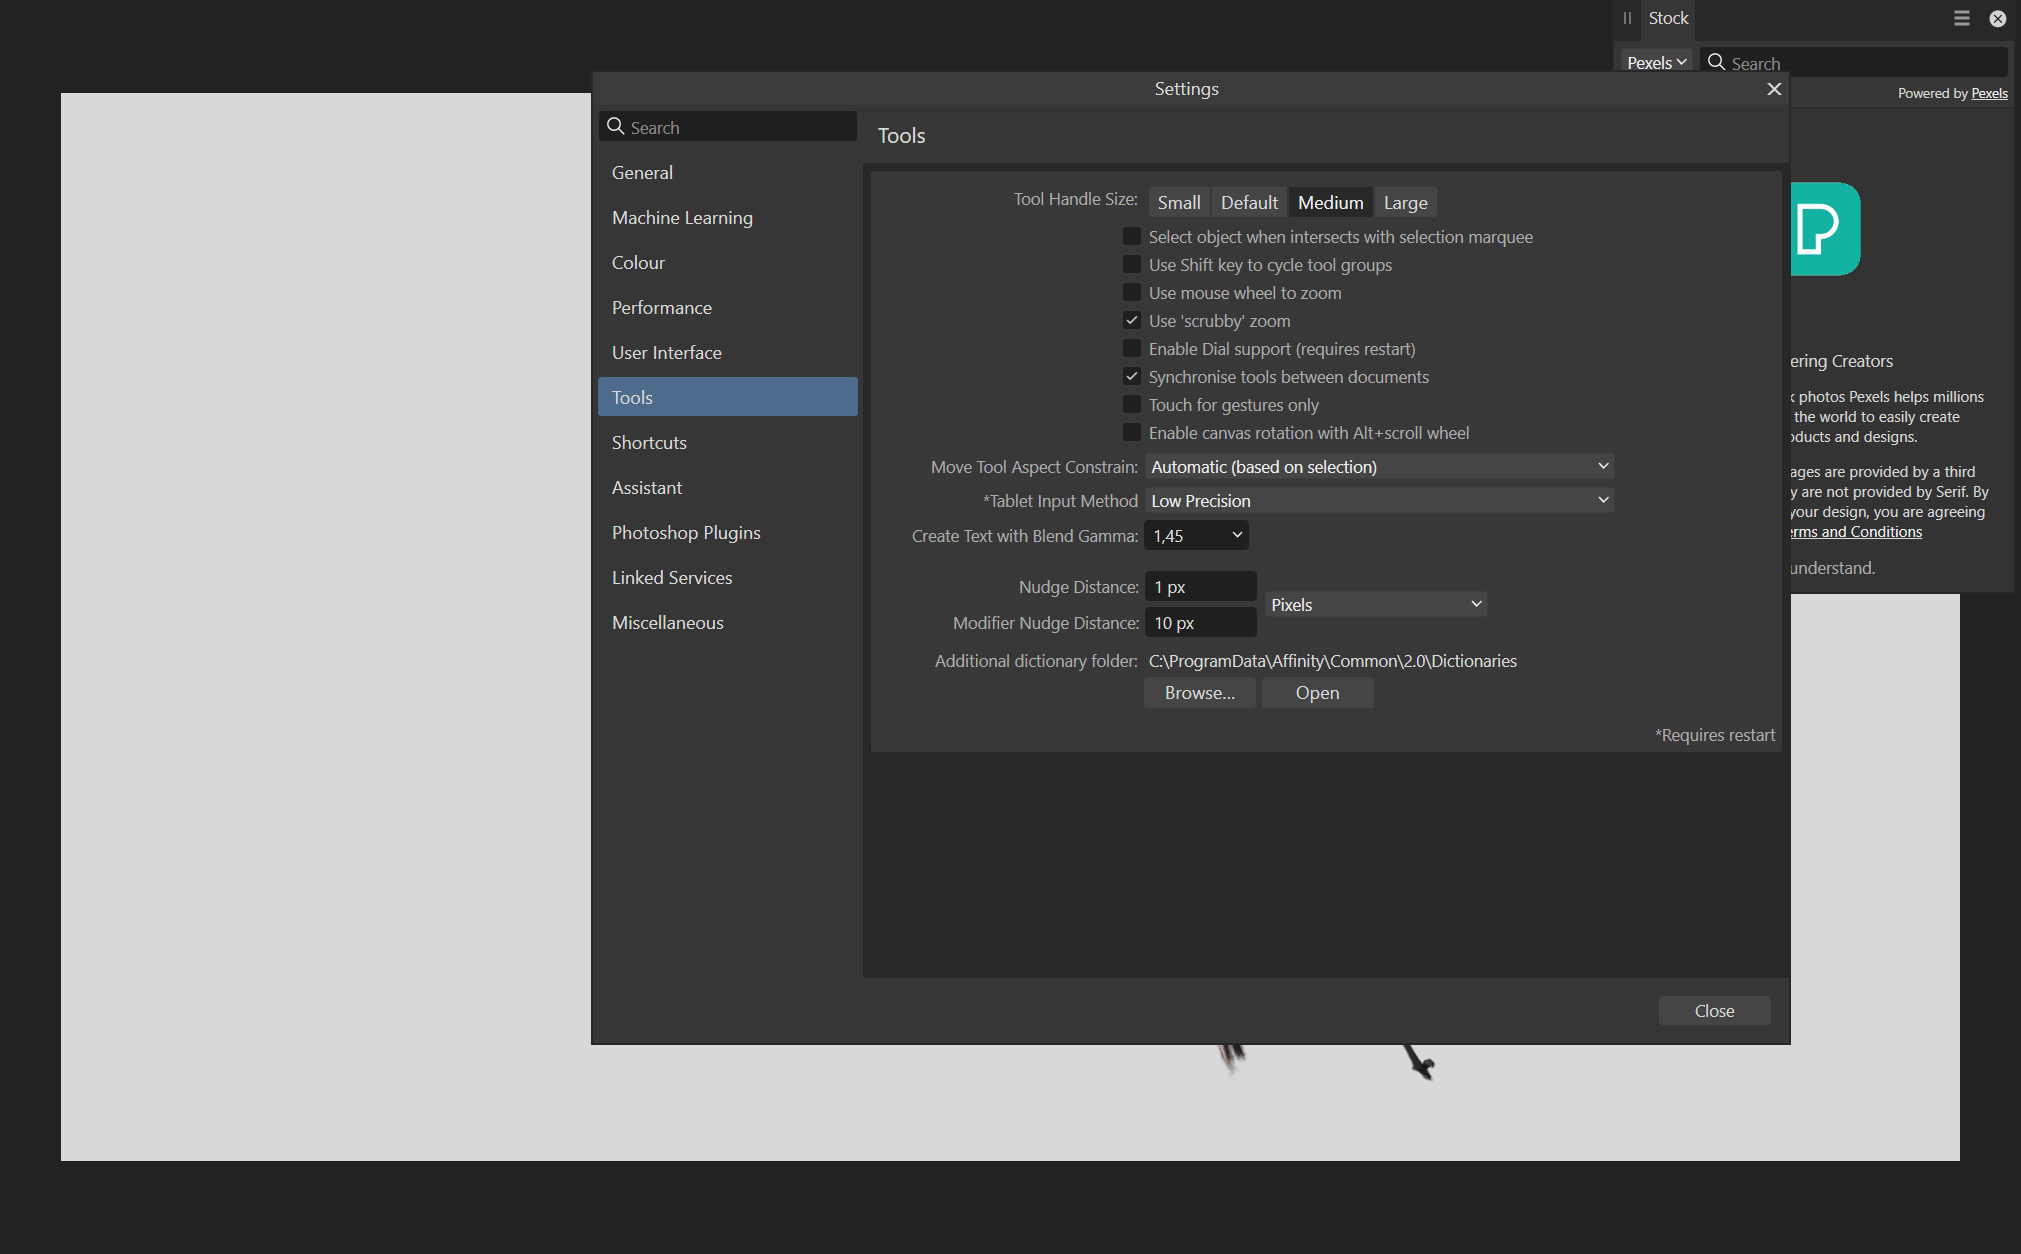Image resolution: width=2021 pixels, height=1254 pixels.
Task: Click the search magnifier icon in Settings
Action: click(x=616, y=127)
